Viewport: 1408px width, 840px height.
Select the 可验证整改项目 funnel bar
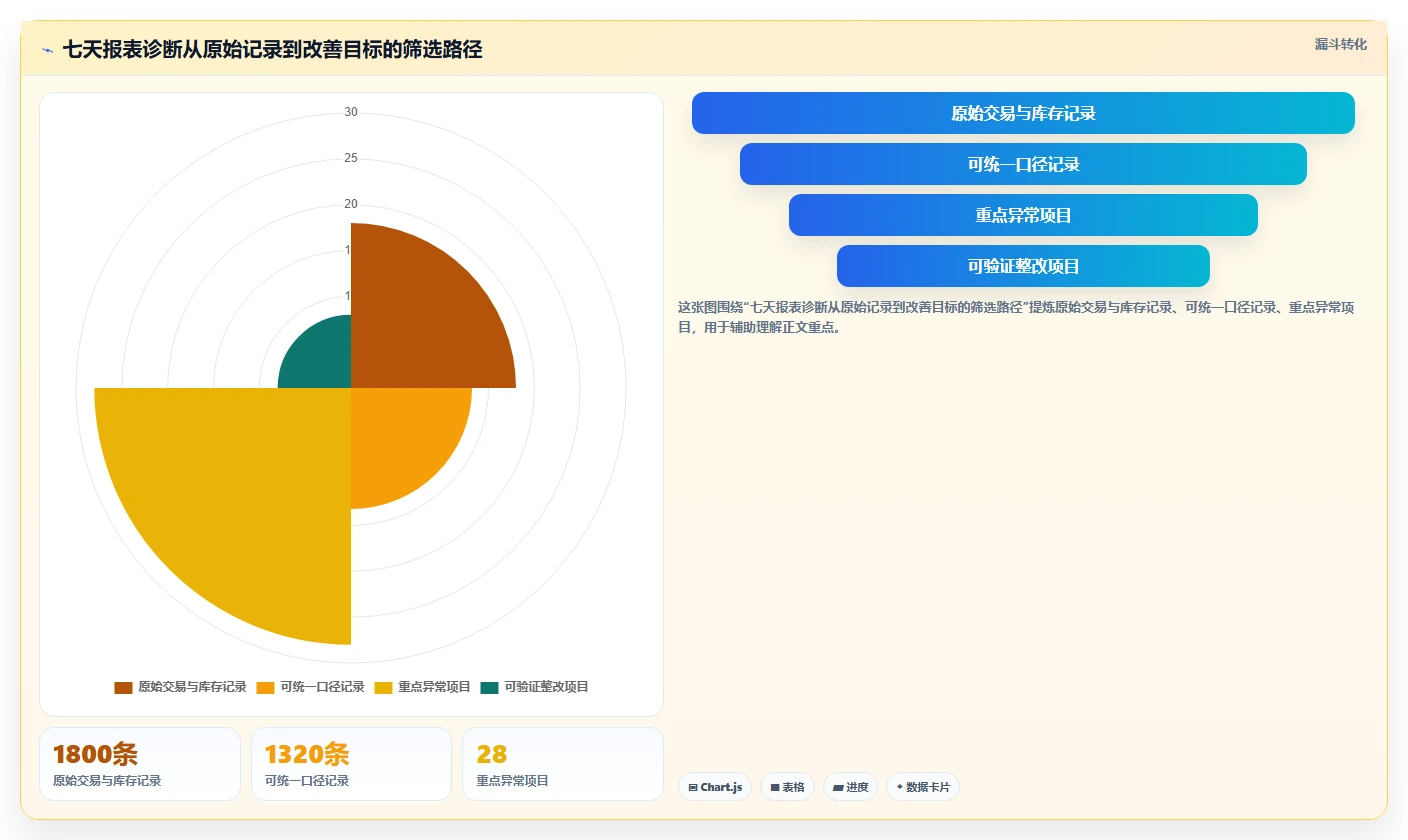[x=1023, y=266]
